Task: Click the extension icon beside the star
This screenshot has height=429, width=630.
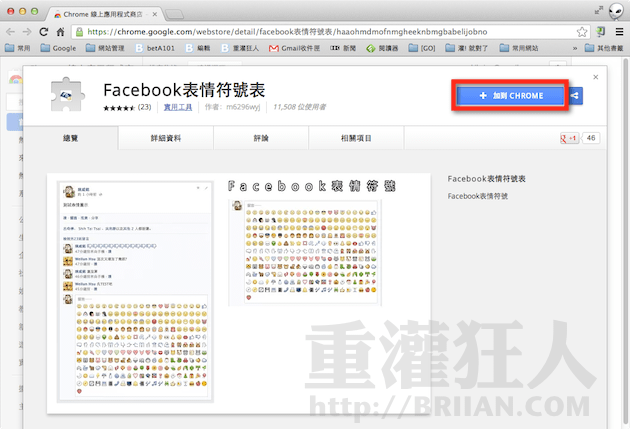Action: point(601,32)
